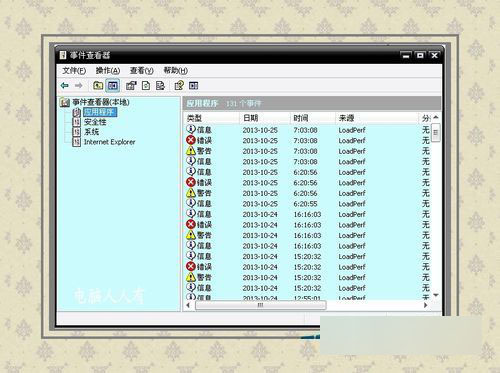500x373 pixels.
Task: Open the 操作(A) menu
Action: coord(108,71)
